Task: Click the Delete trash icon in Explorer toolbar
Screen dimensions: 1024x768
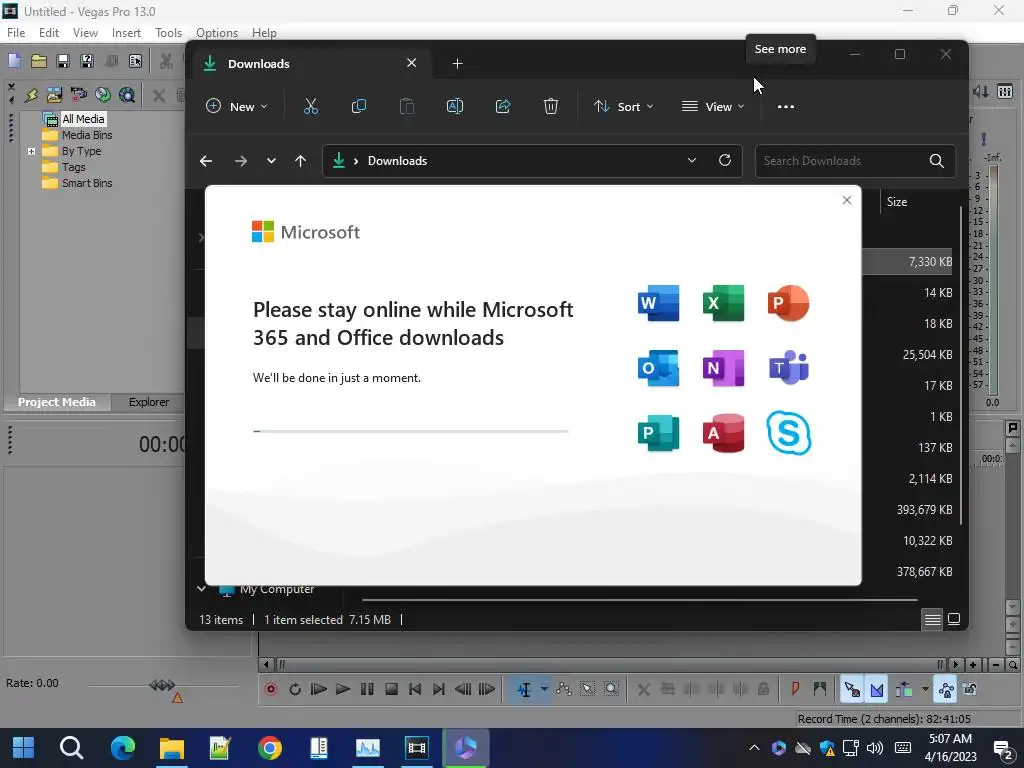Action: [x=551, y=106]
